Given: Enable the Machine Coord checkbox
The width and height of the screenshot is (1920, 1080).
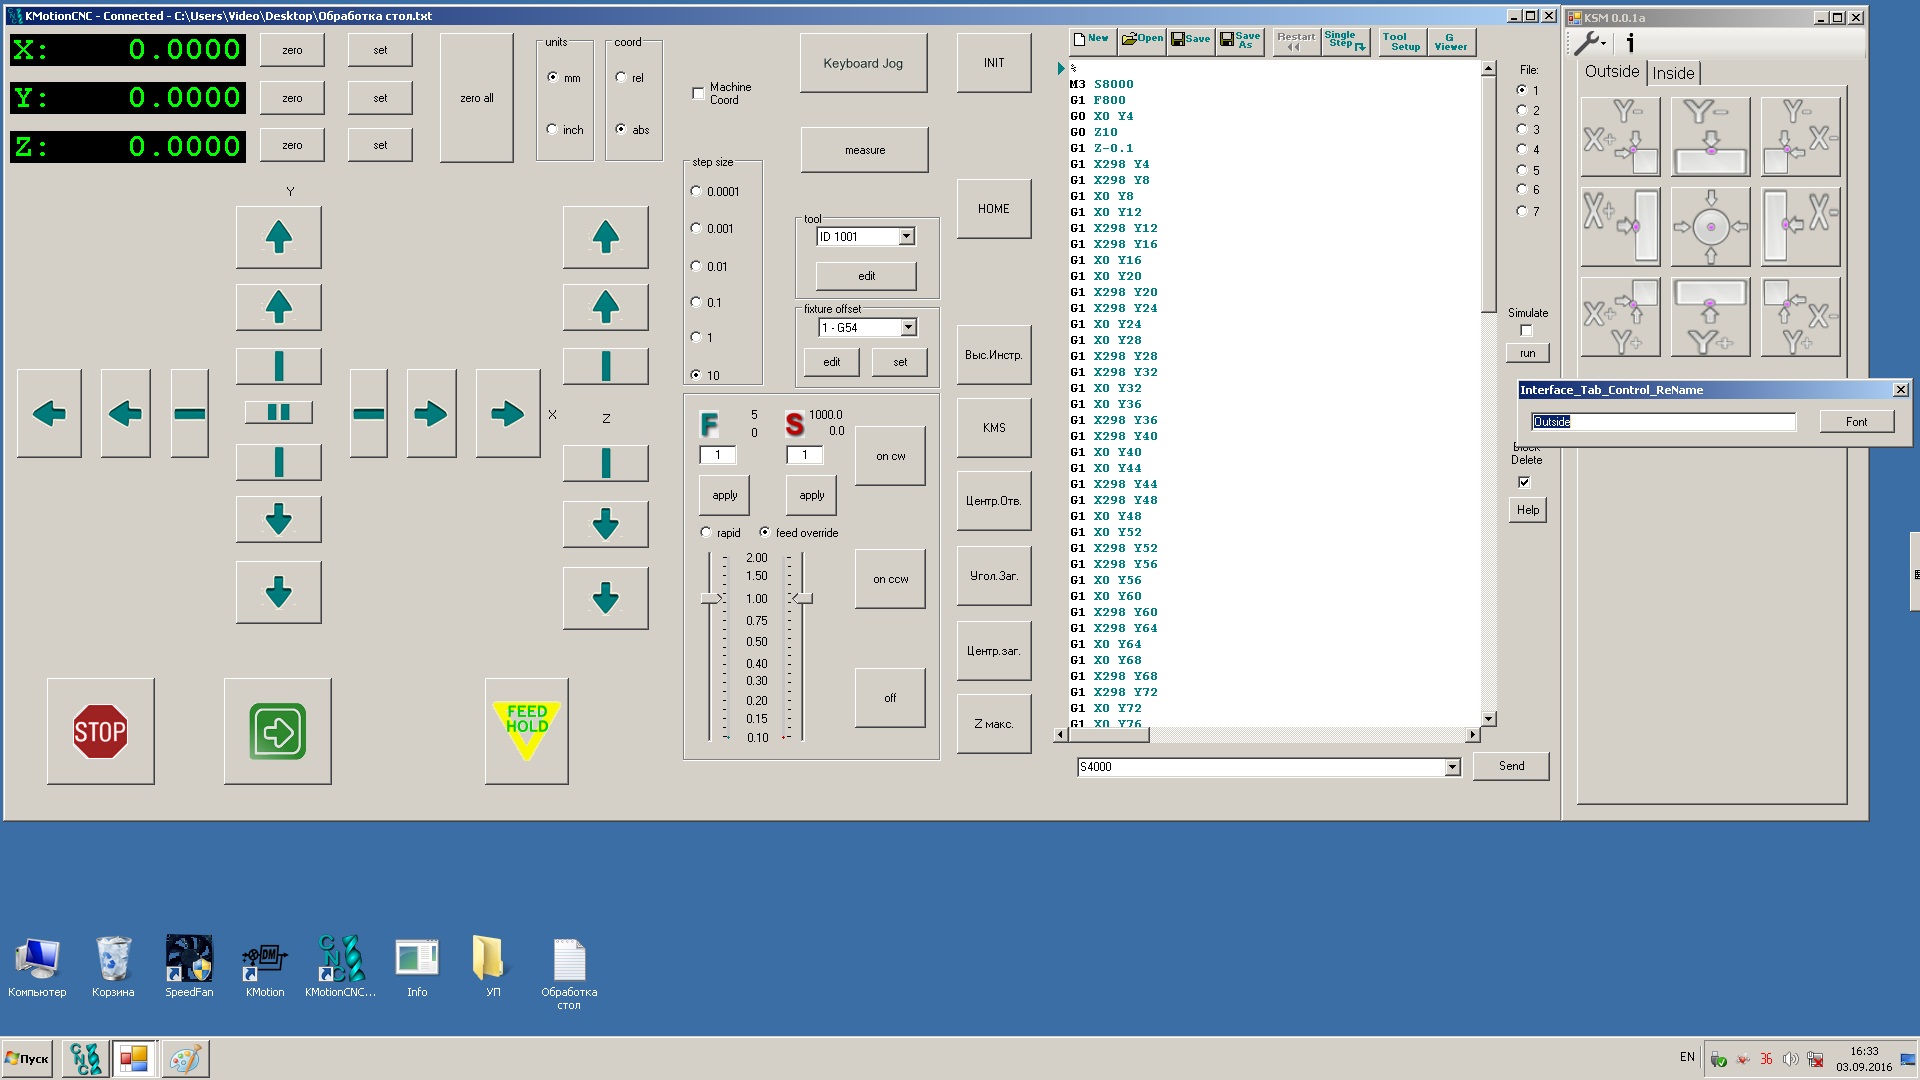Looking at the screenshot, I should coord(698,94).
